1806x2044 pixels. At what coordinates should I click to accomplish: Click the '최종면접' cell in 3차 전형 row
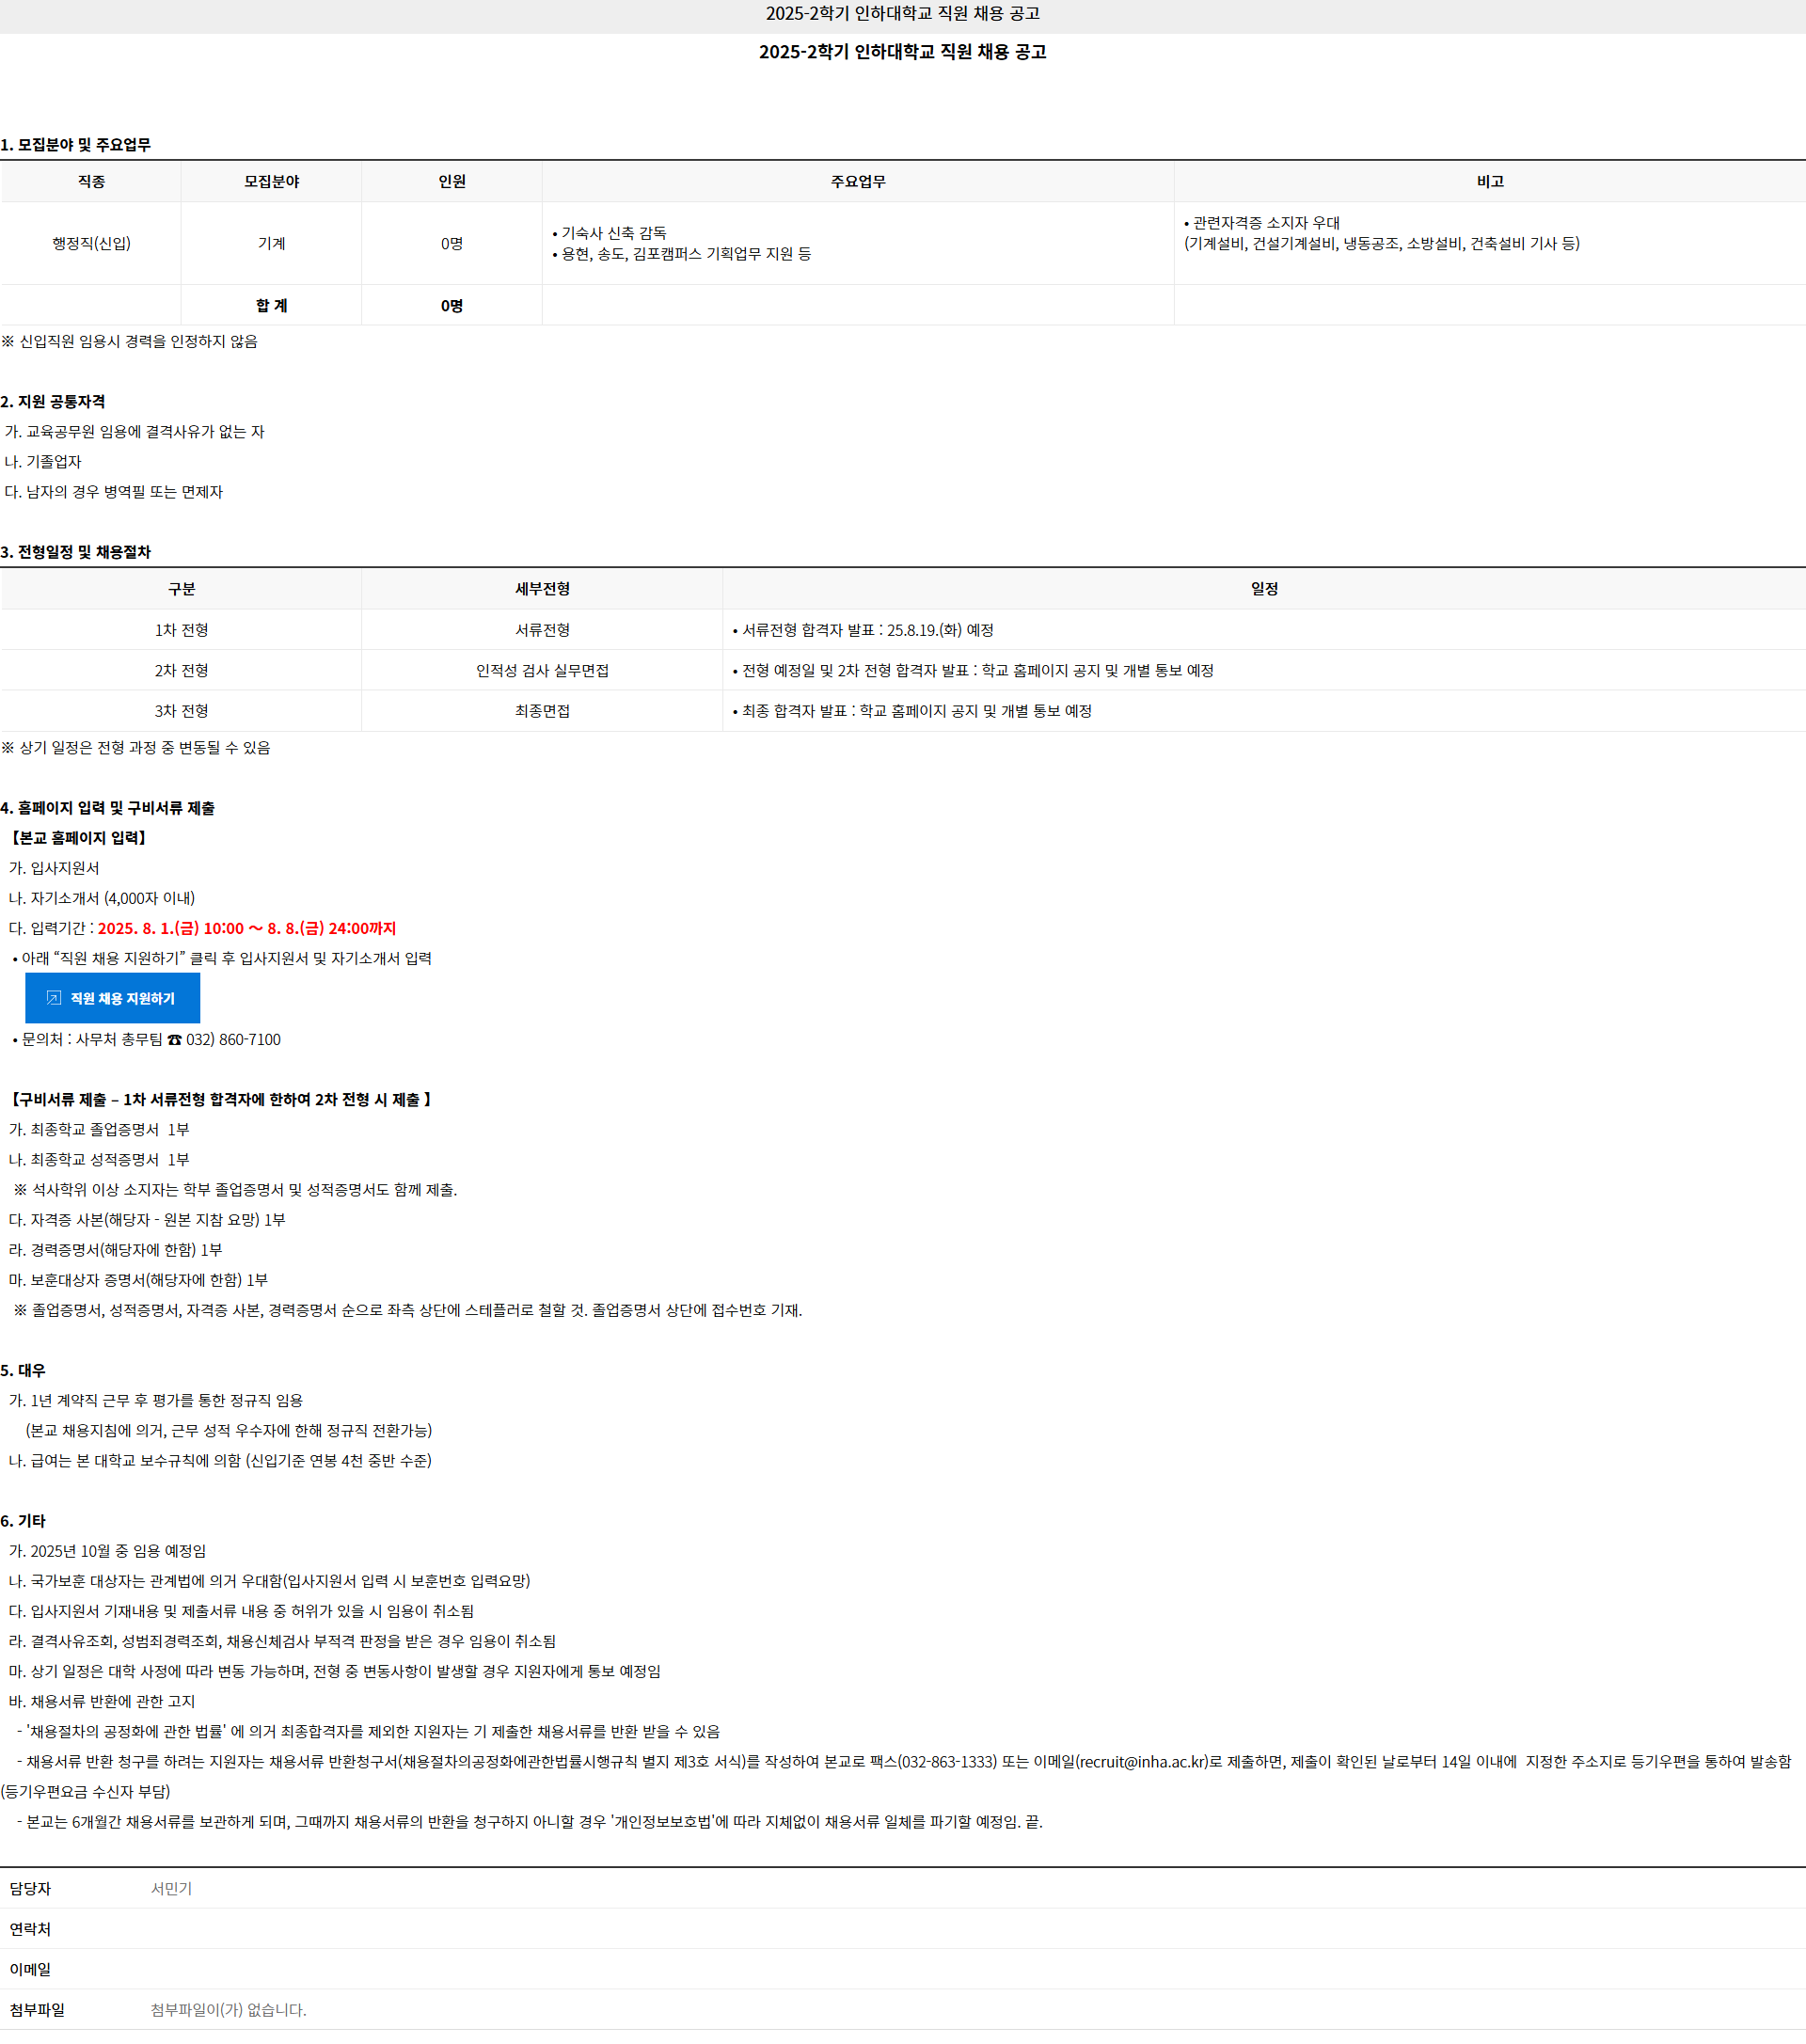[x=542, y=711]
